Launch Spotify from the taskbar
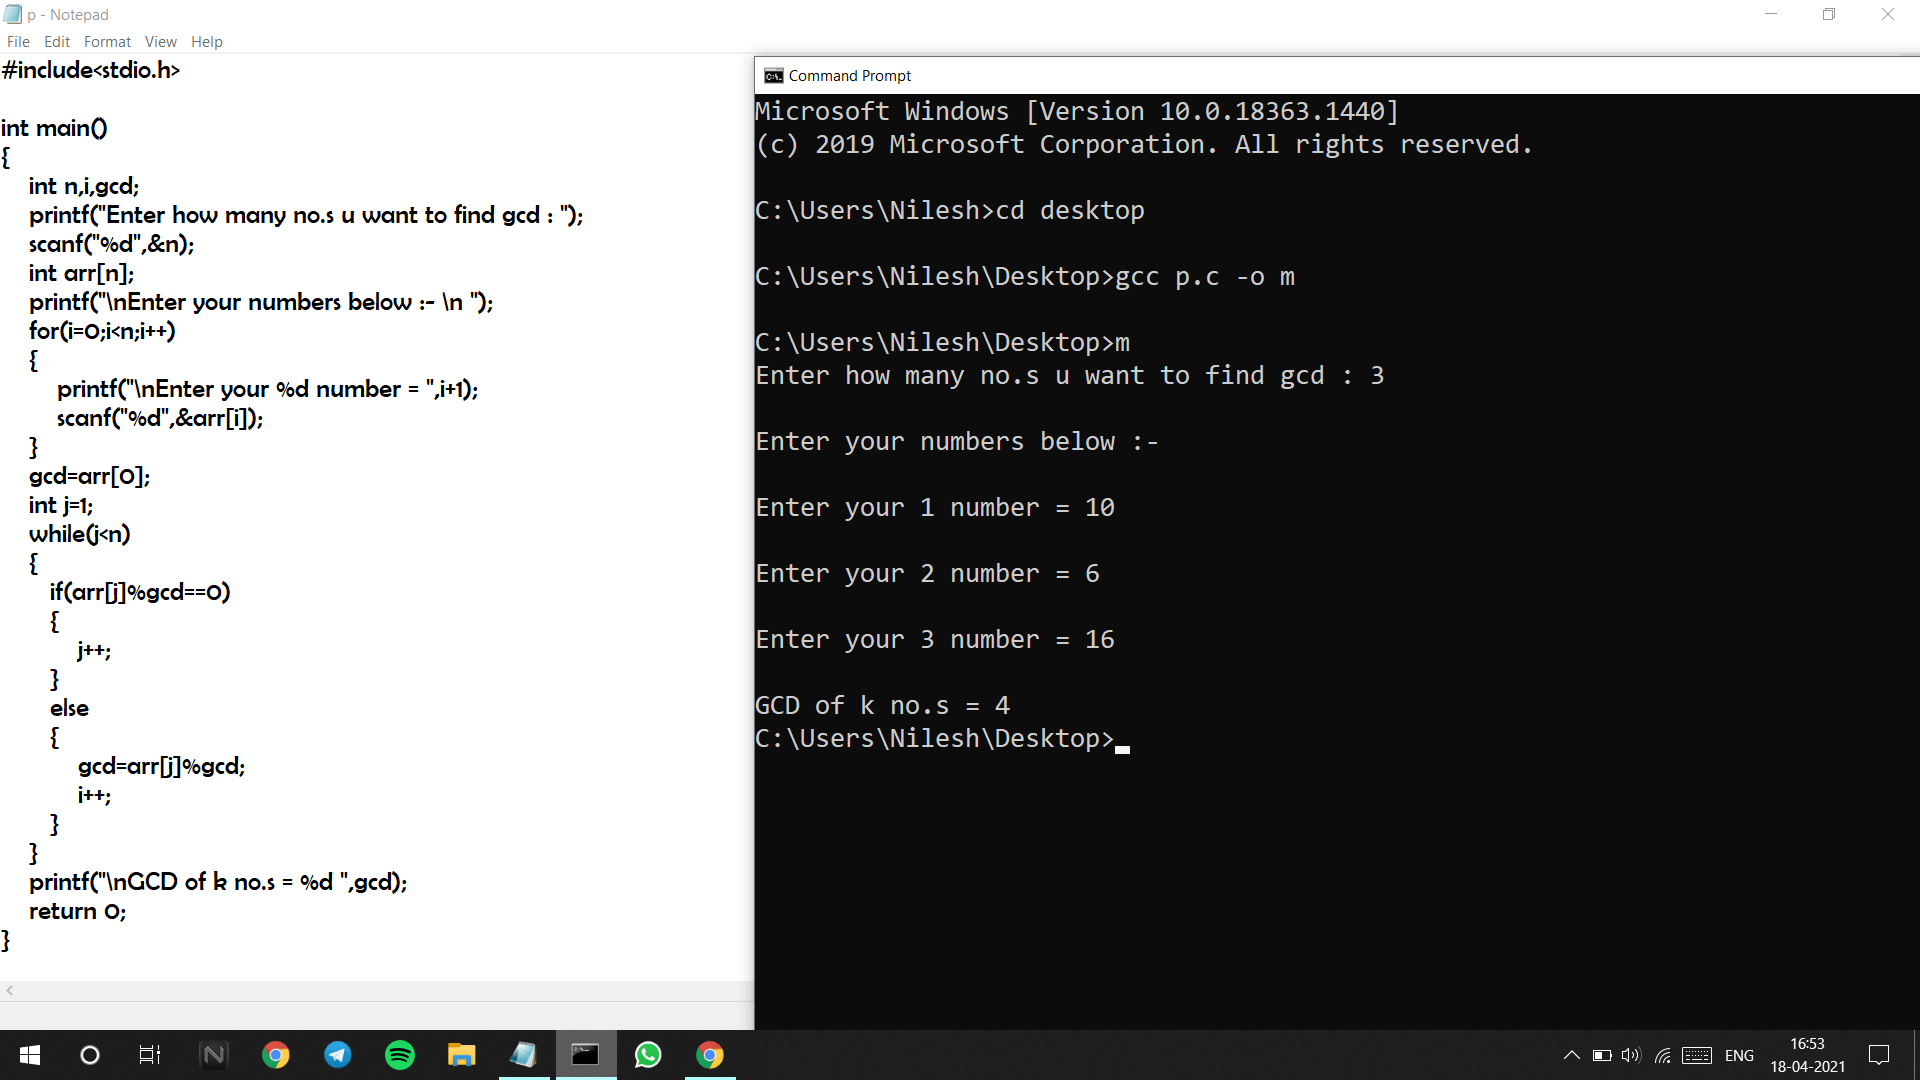The height and width of the screenshot is (1080, 1920). pyautogui.click(x=400, y=1055)
